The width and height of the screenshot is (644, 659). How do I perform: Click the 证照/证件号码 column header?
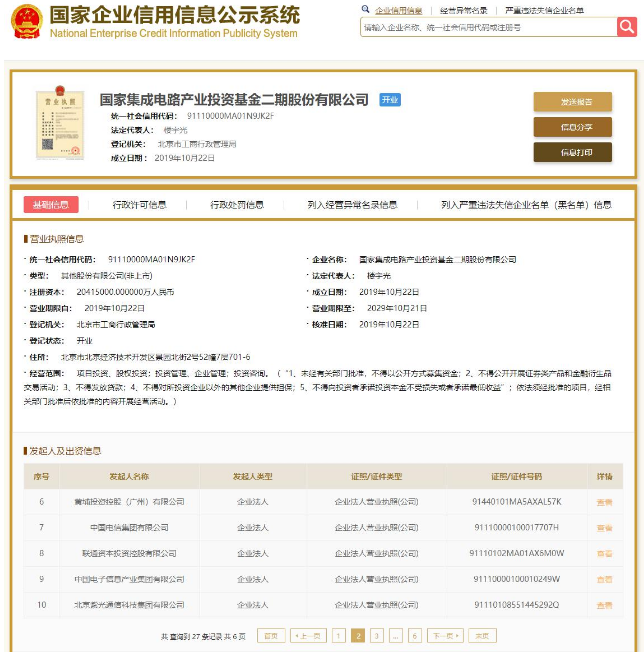(x=517, y=476)
